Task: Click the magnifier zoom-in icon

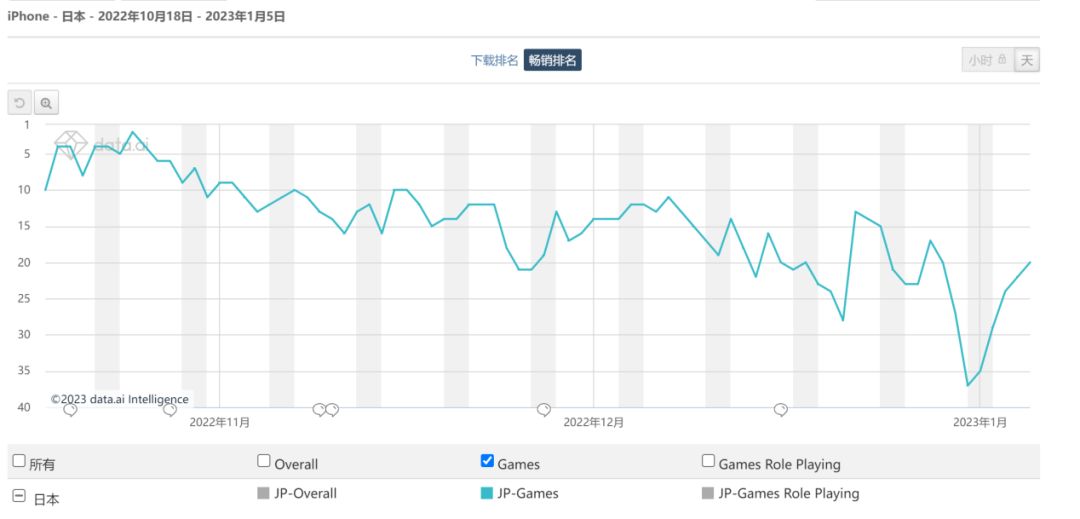Action: pyautogui.click(x=46, y=103)
